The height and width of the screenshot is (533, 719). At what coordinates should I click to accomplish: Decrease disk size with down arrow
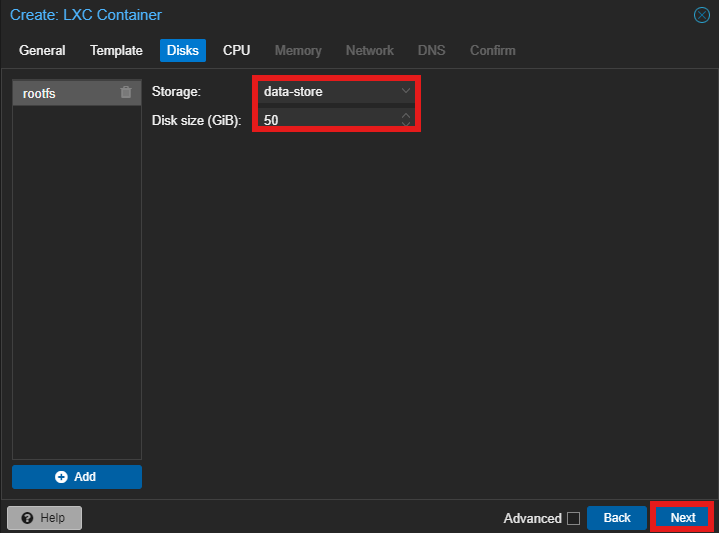(x=405, y=125)
